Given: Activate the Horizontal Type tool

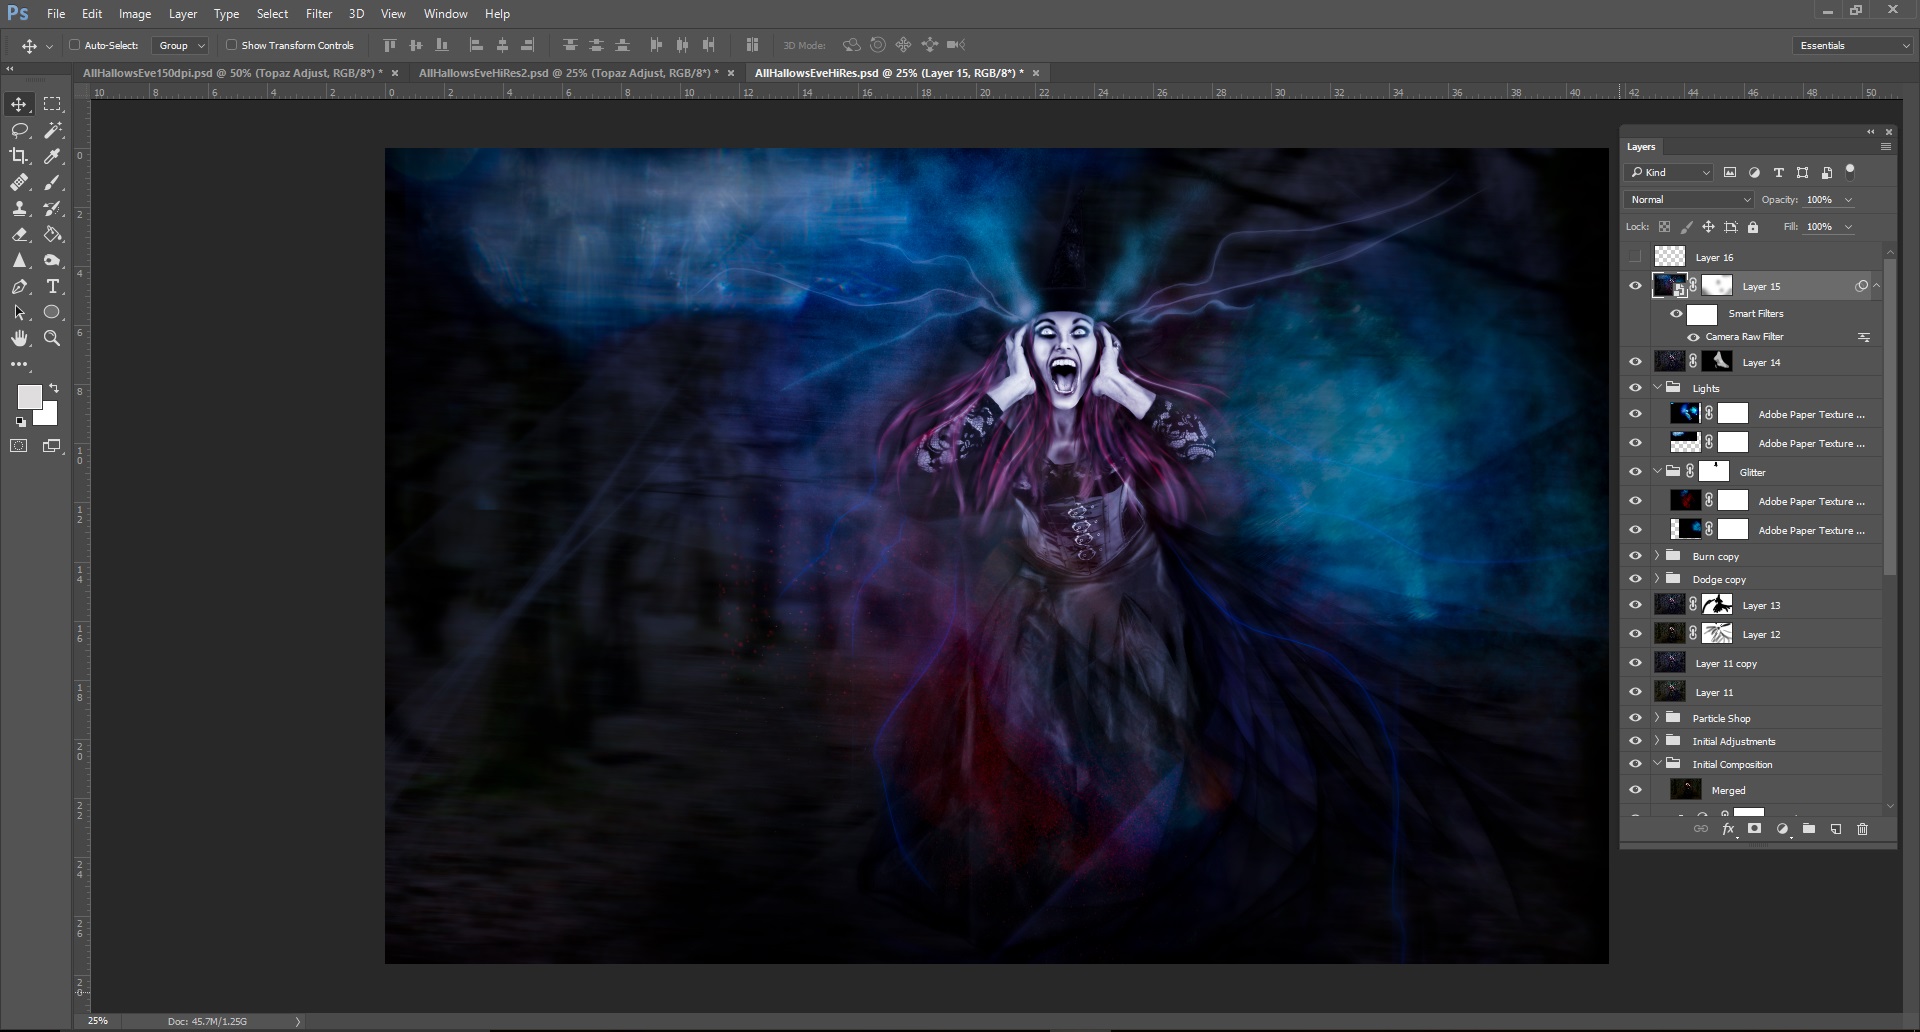Looking at the screenshot, I should (53, 286).
